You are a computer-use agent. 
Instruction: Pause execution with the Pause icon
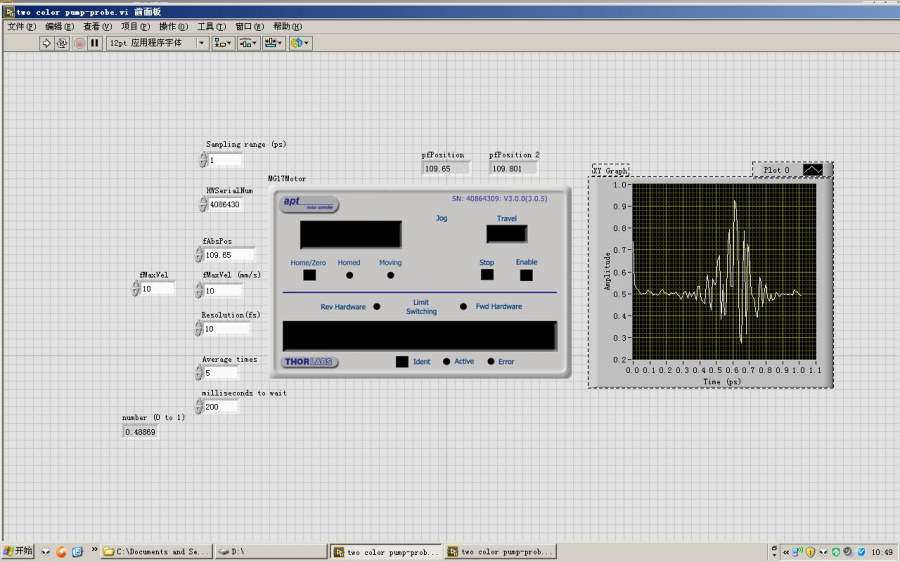click(x=95, y=43)
